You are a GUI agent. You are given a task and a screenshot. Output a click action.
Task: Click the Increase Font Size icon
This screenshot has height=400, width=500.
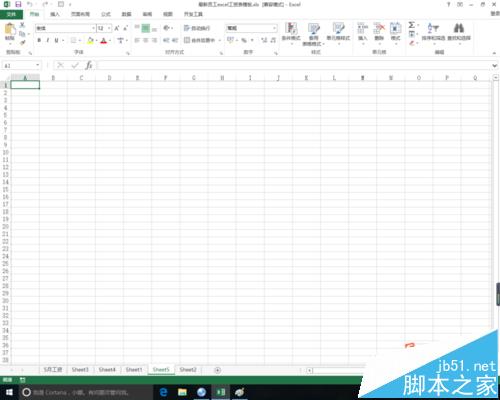point(117,28)
